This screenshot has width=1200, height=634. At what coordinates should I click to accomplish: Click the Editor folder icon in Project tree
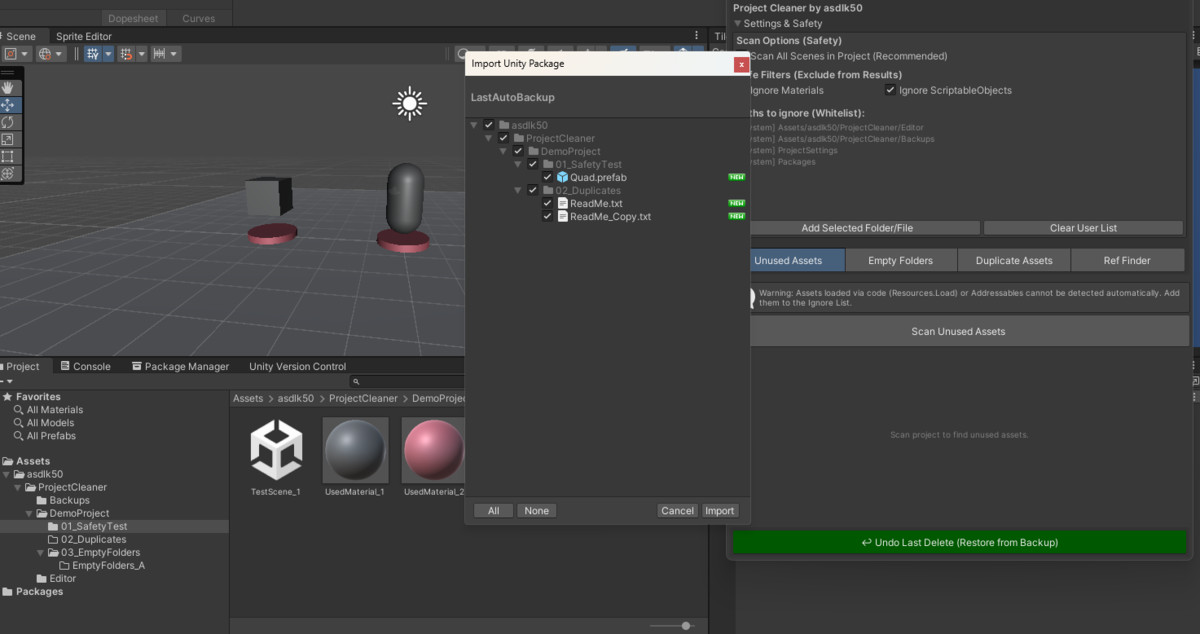click(42, 578)
